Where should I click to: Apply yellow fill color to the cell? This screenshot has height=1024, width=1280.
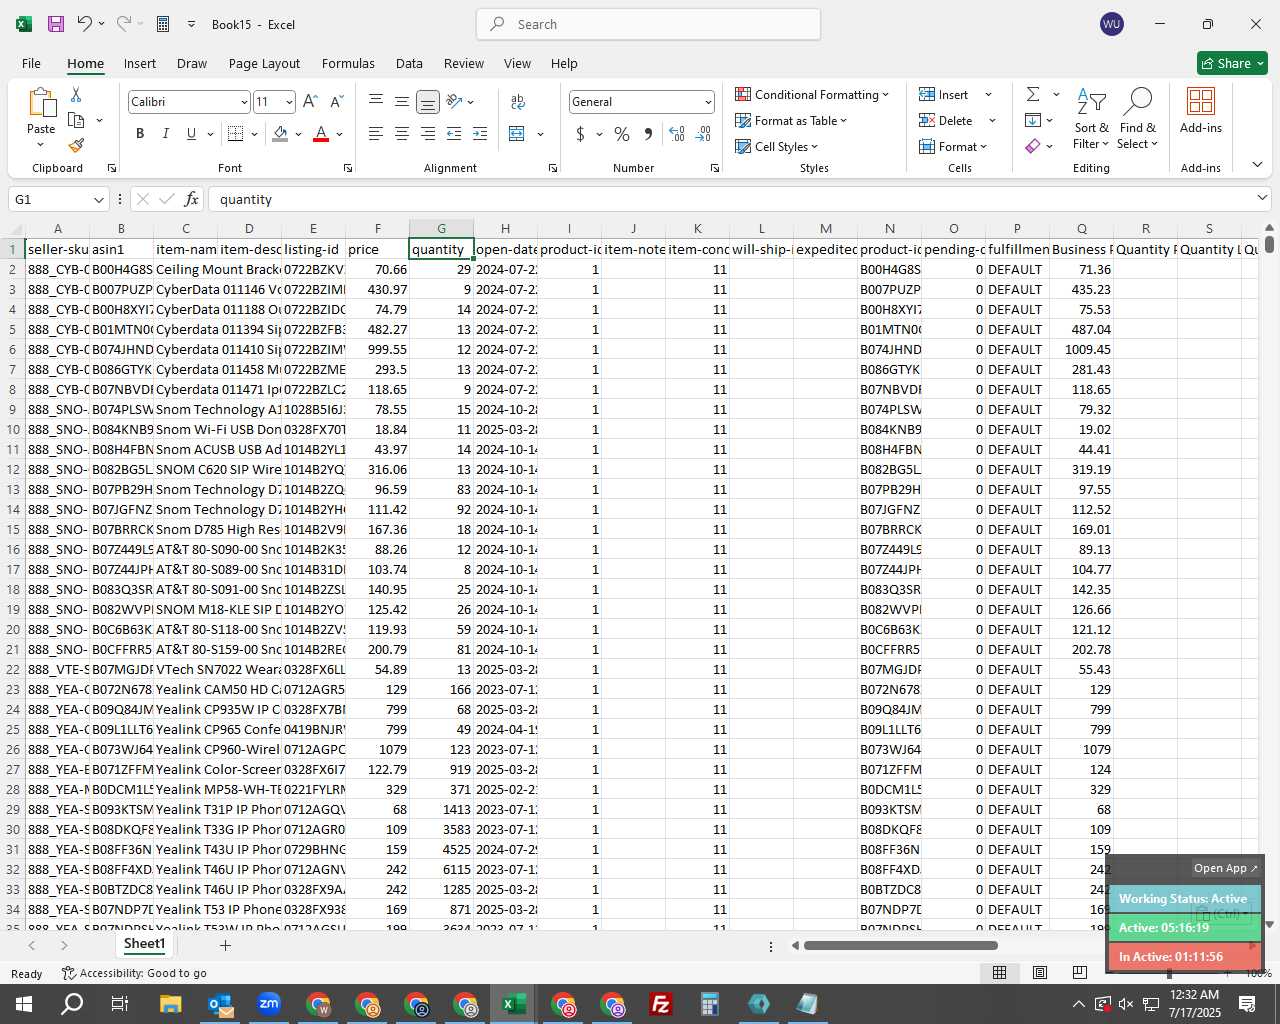(x=281, y=133)
